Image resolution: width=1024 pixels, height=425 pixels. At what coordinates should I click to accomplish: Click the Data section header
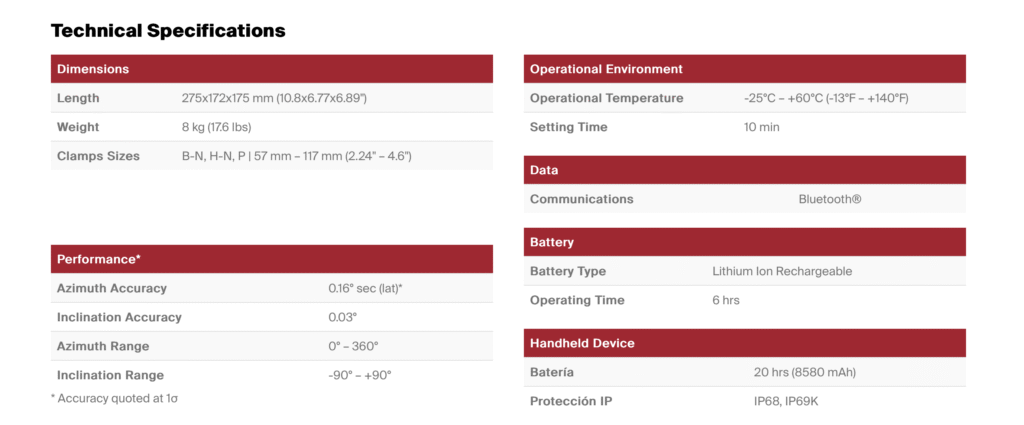[544, 170]
